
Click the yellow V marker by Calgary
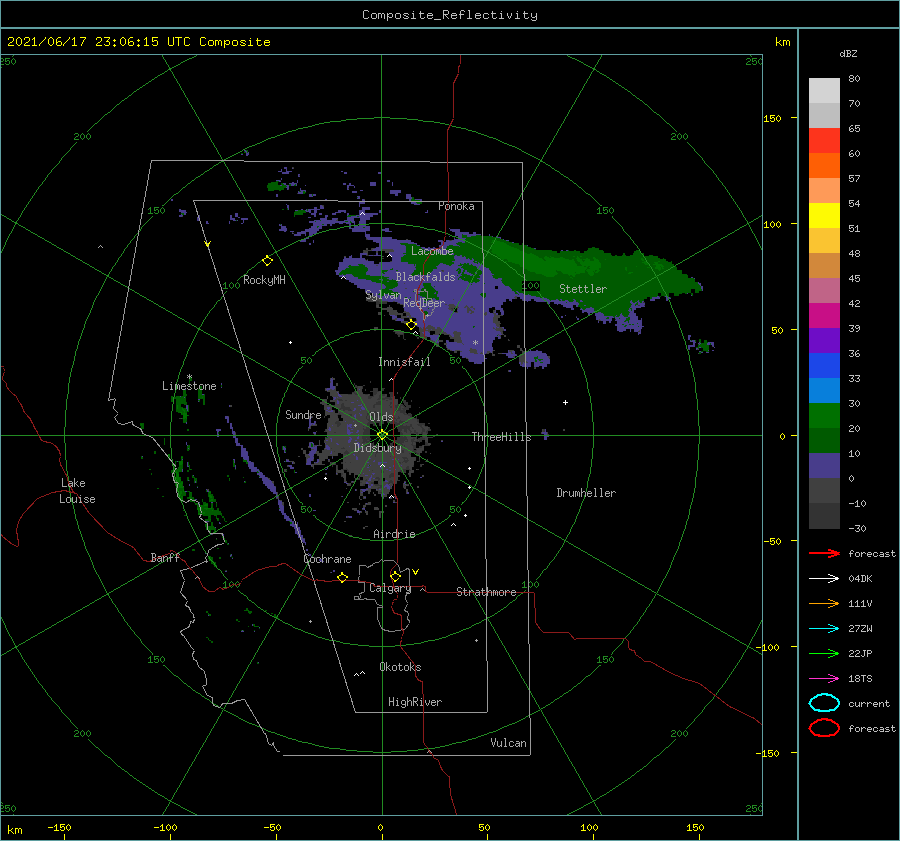tap(416, 572)
